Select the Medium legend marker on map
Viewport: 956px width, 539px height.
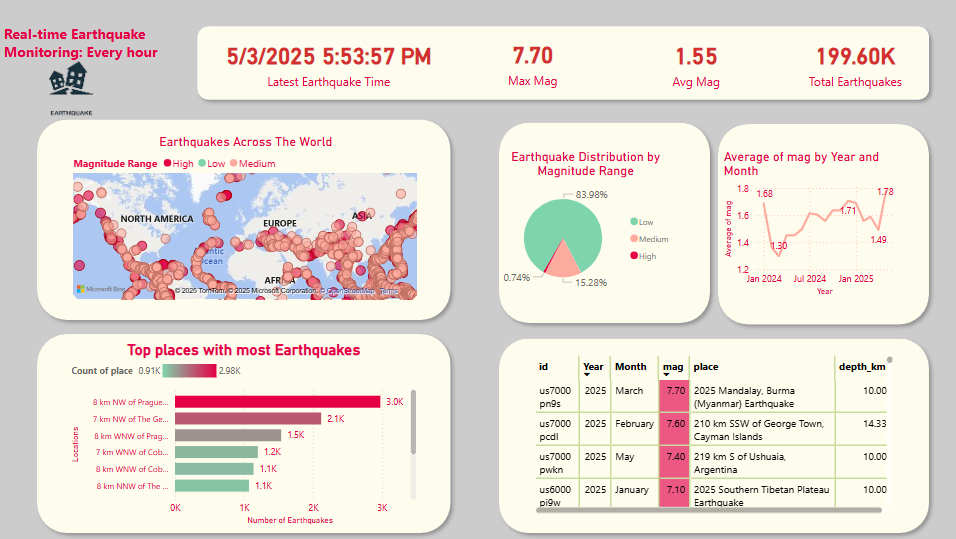tap(233, 163)
